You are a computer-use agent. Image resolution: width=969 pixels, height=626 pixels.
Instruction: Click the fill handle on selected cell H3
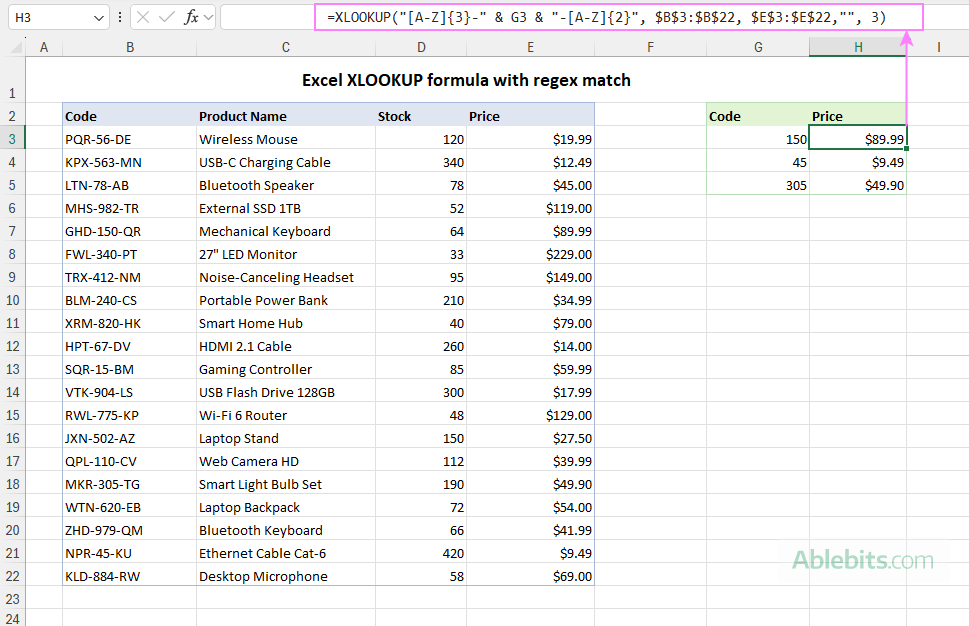tap(906, 149)
